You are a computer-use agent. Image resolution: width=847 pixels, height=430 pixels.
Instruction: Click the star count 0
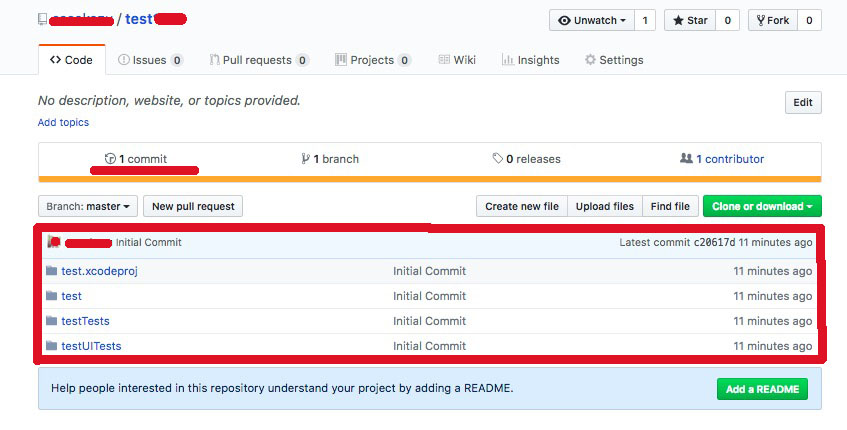728,21
